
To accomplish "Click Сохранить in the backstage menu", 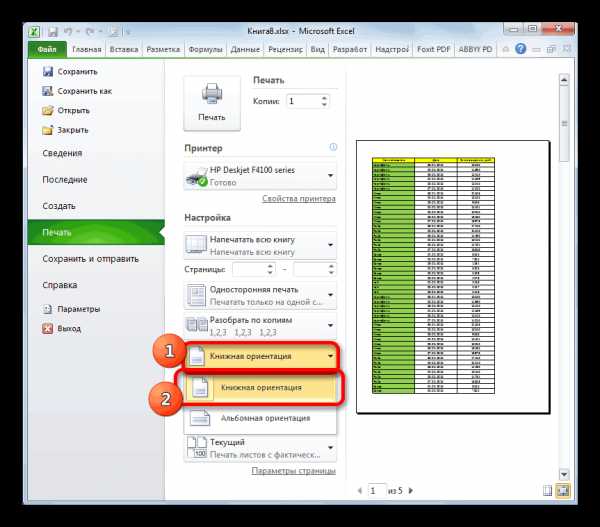I will pos(77,72).
